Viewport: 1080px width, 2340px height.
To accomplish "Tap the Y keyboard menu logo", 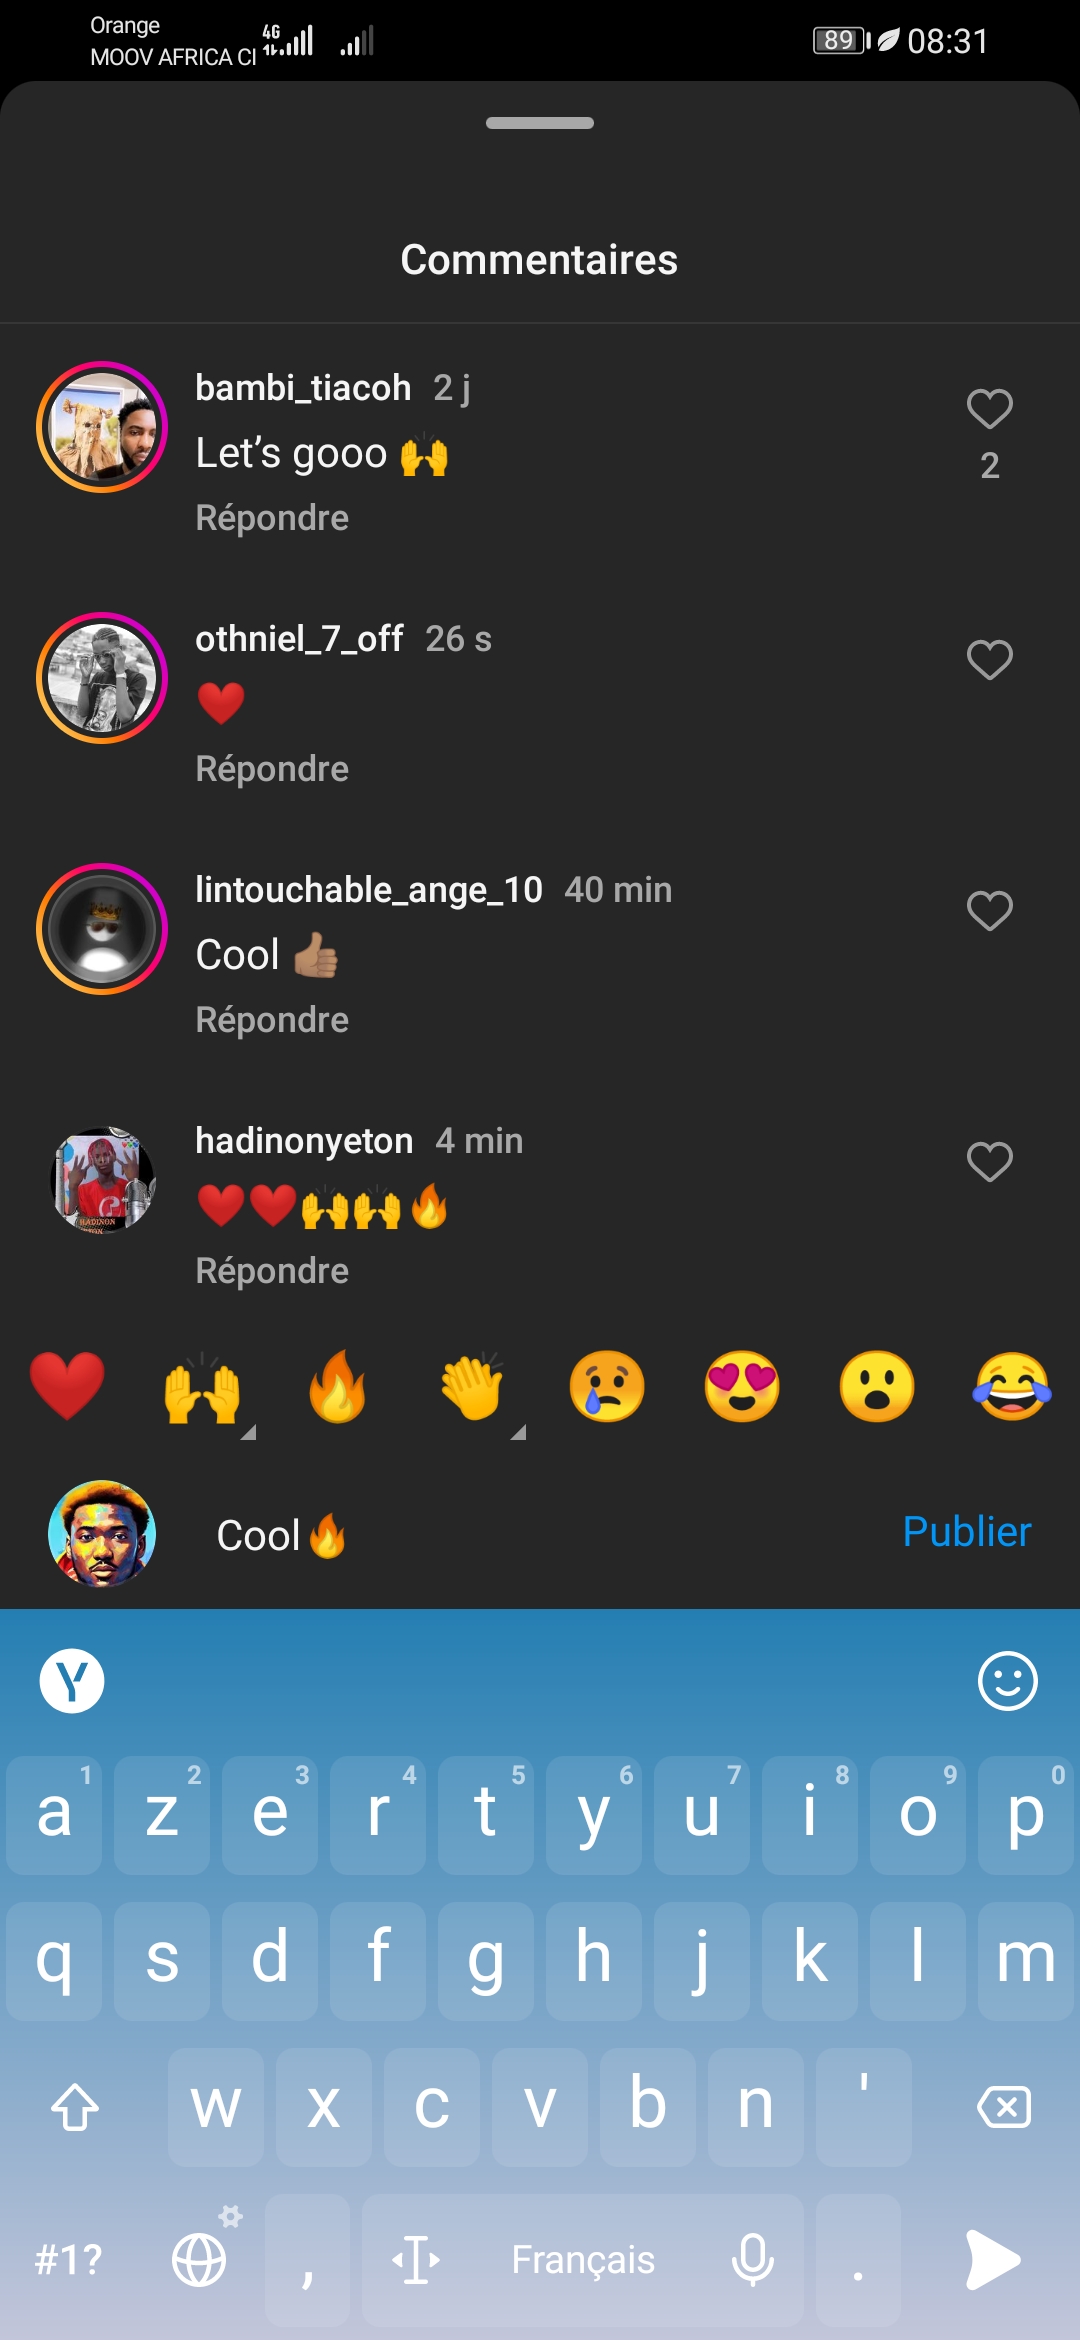I will tap(72, 1681).
